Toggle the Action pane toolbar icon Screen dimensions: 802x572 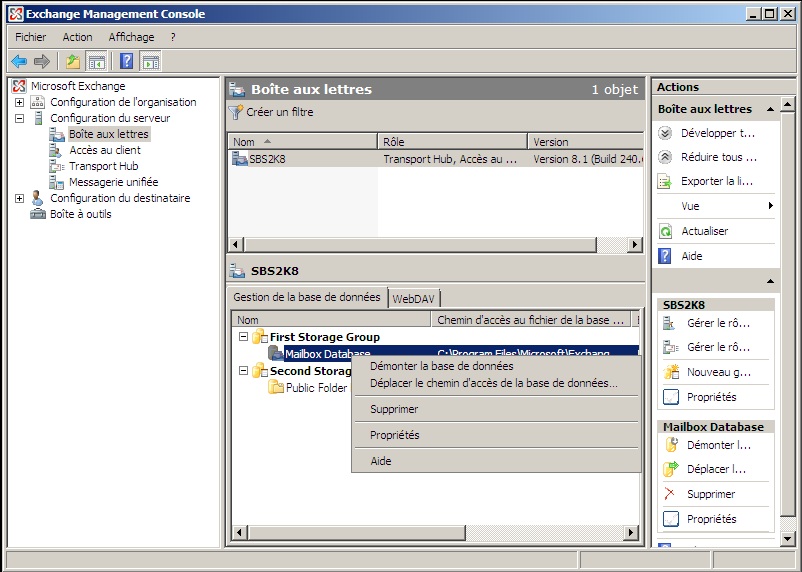click(150, 62)
